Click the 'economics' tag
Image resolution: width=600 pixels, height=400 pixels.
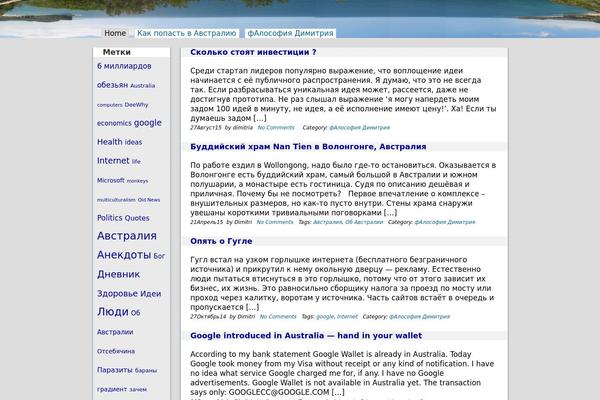click(x=114, y=123)
